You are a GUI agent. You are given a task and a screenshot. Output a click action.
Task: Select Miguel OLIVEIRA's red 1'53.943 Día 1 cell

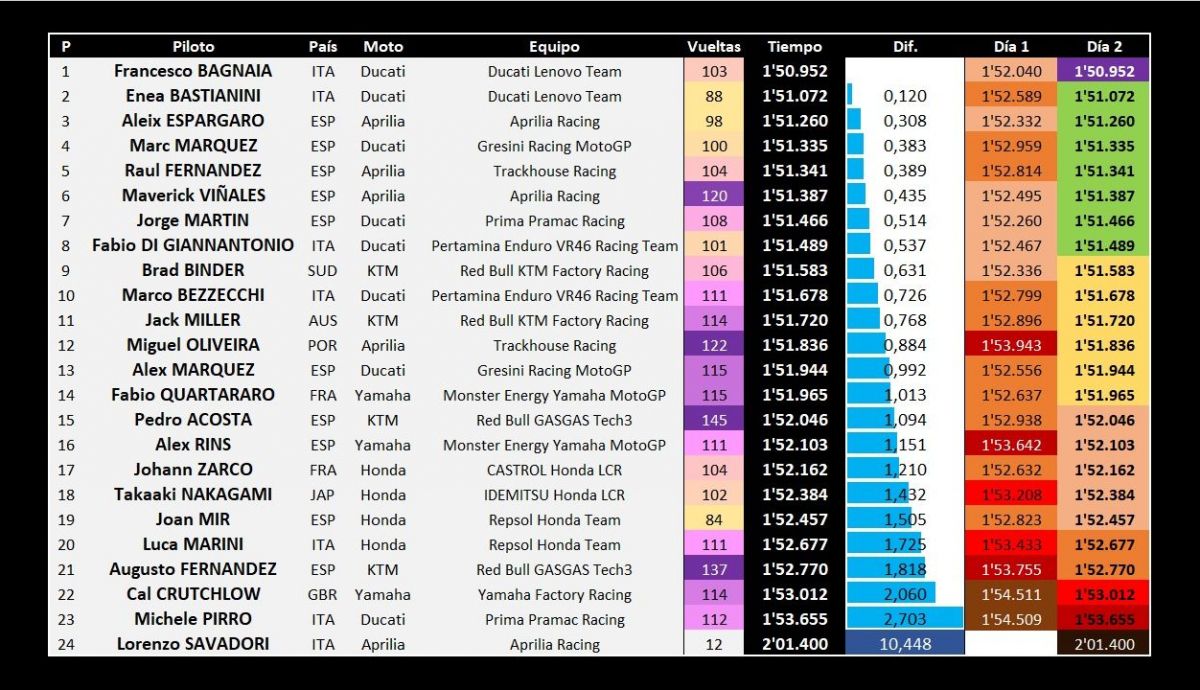(1011, 345)
